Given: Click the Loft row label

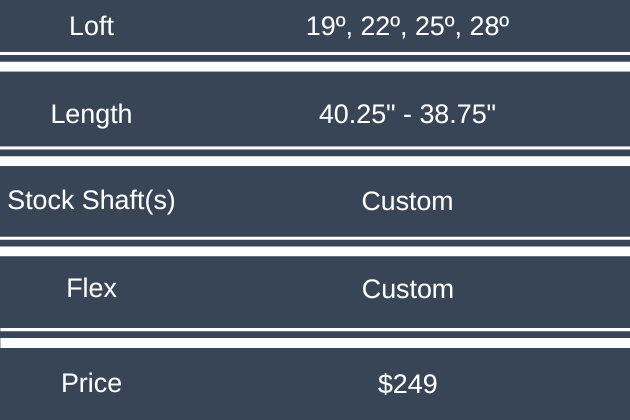Looking at the screenshot, I should [x=91, y=26].
